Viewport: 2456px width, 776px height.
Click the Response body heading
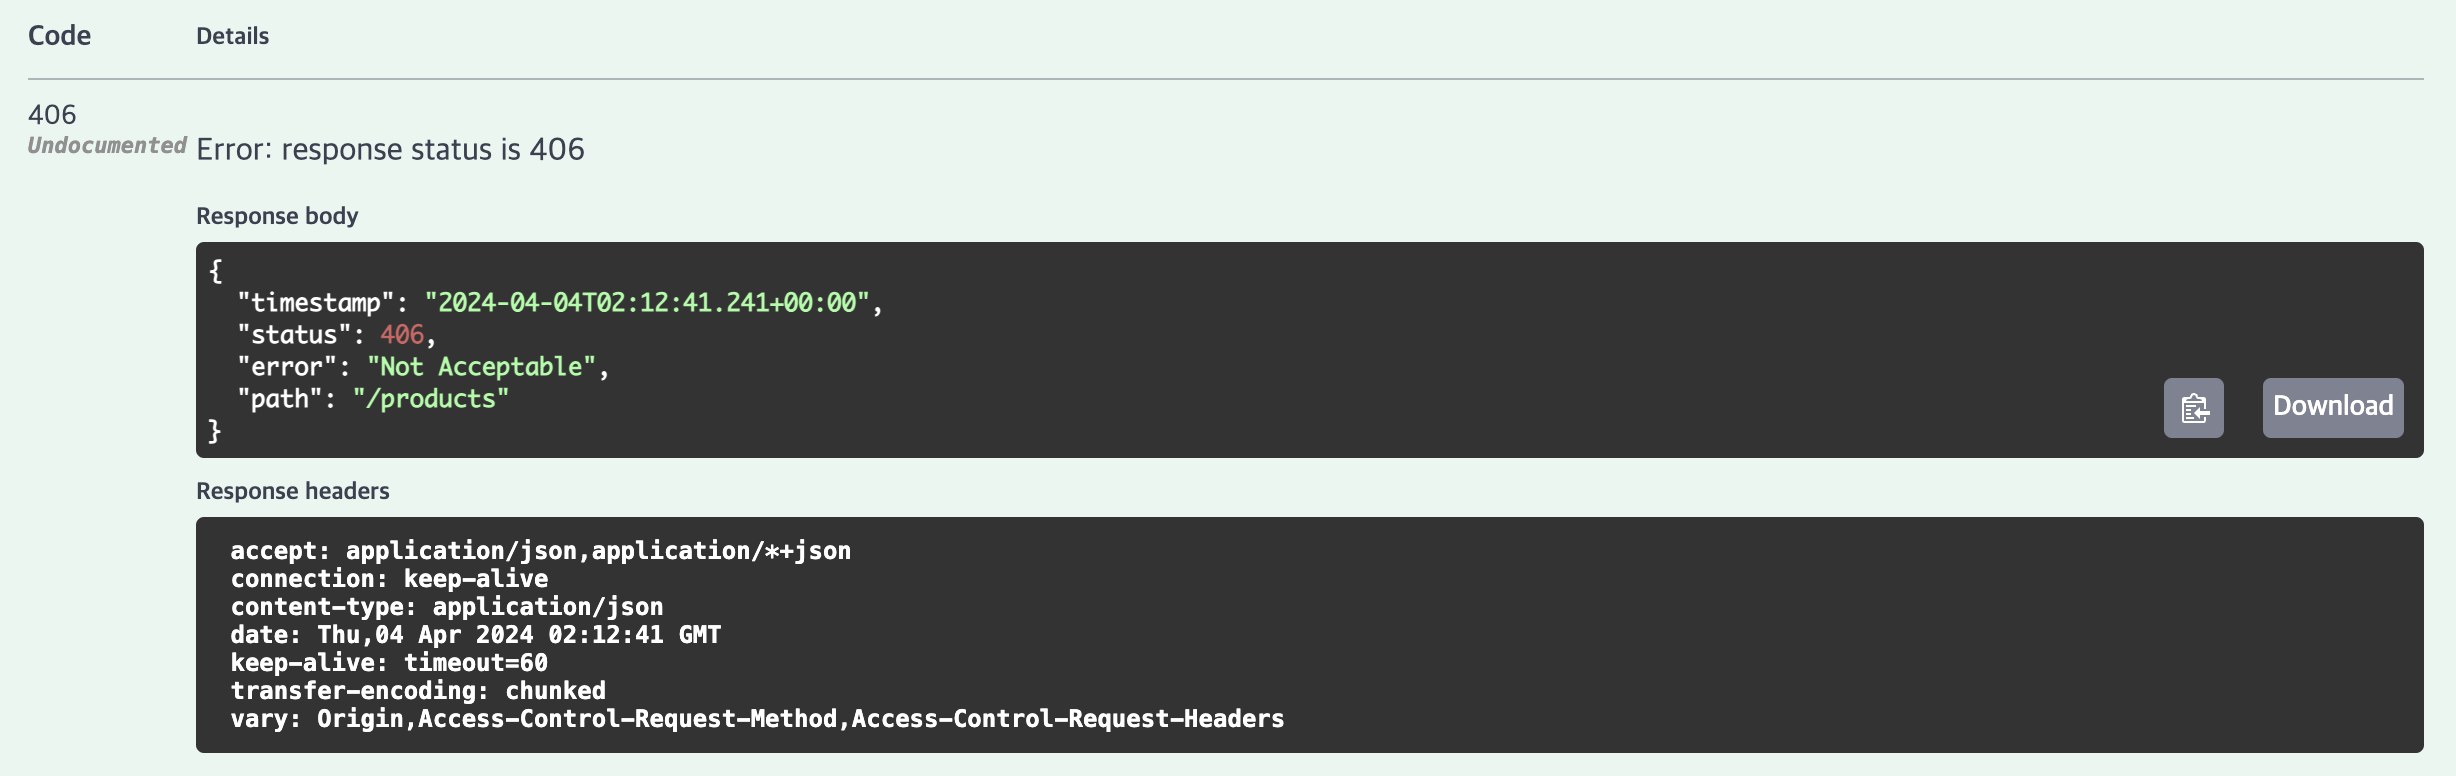click(277, 216)
